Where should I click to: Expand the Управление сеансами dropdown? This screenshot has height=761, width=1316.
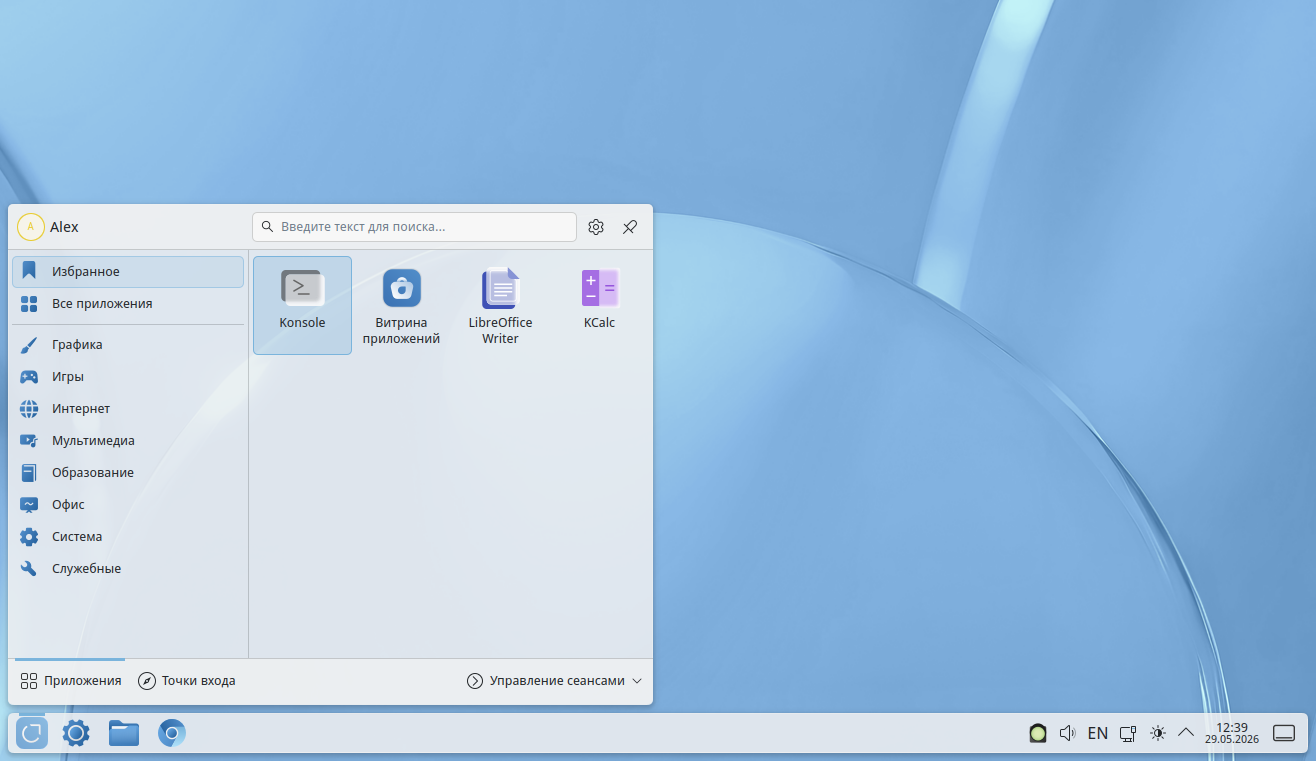pos(554,681)
